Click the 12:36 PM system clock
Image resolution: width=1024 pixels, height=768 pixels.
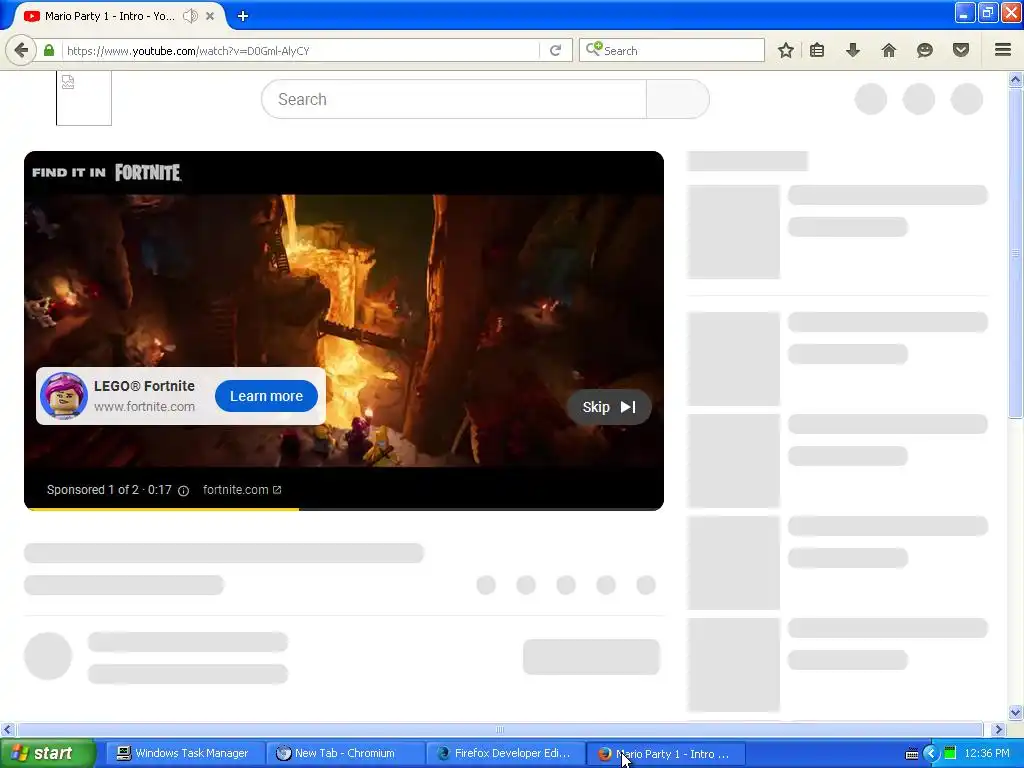987,753
